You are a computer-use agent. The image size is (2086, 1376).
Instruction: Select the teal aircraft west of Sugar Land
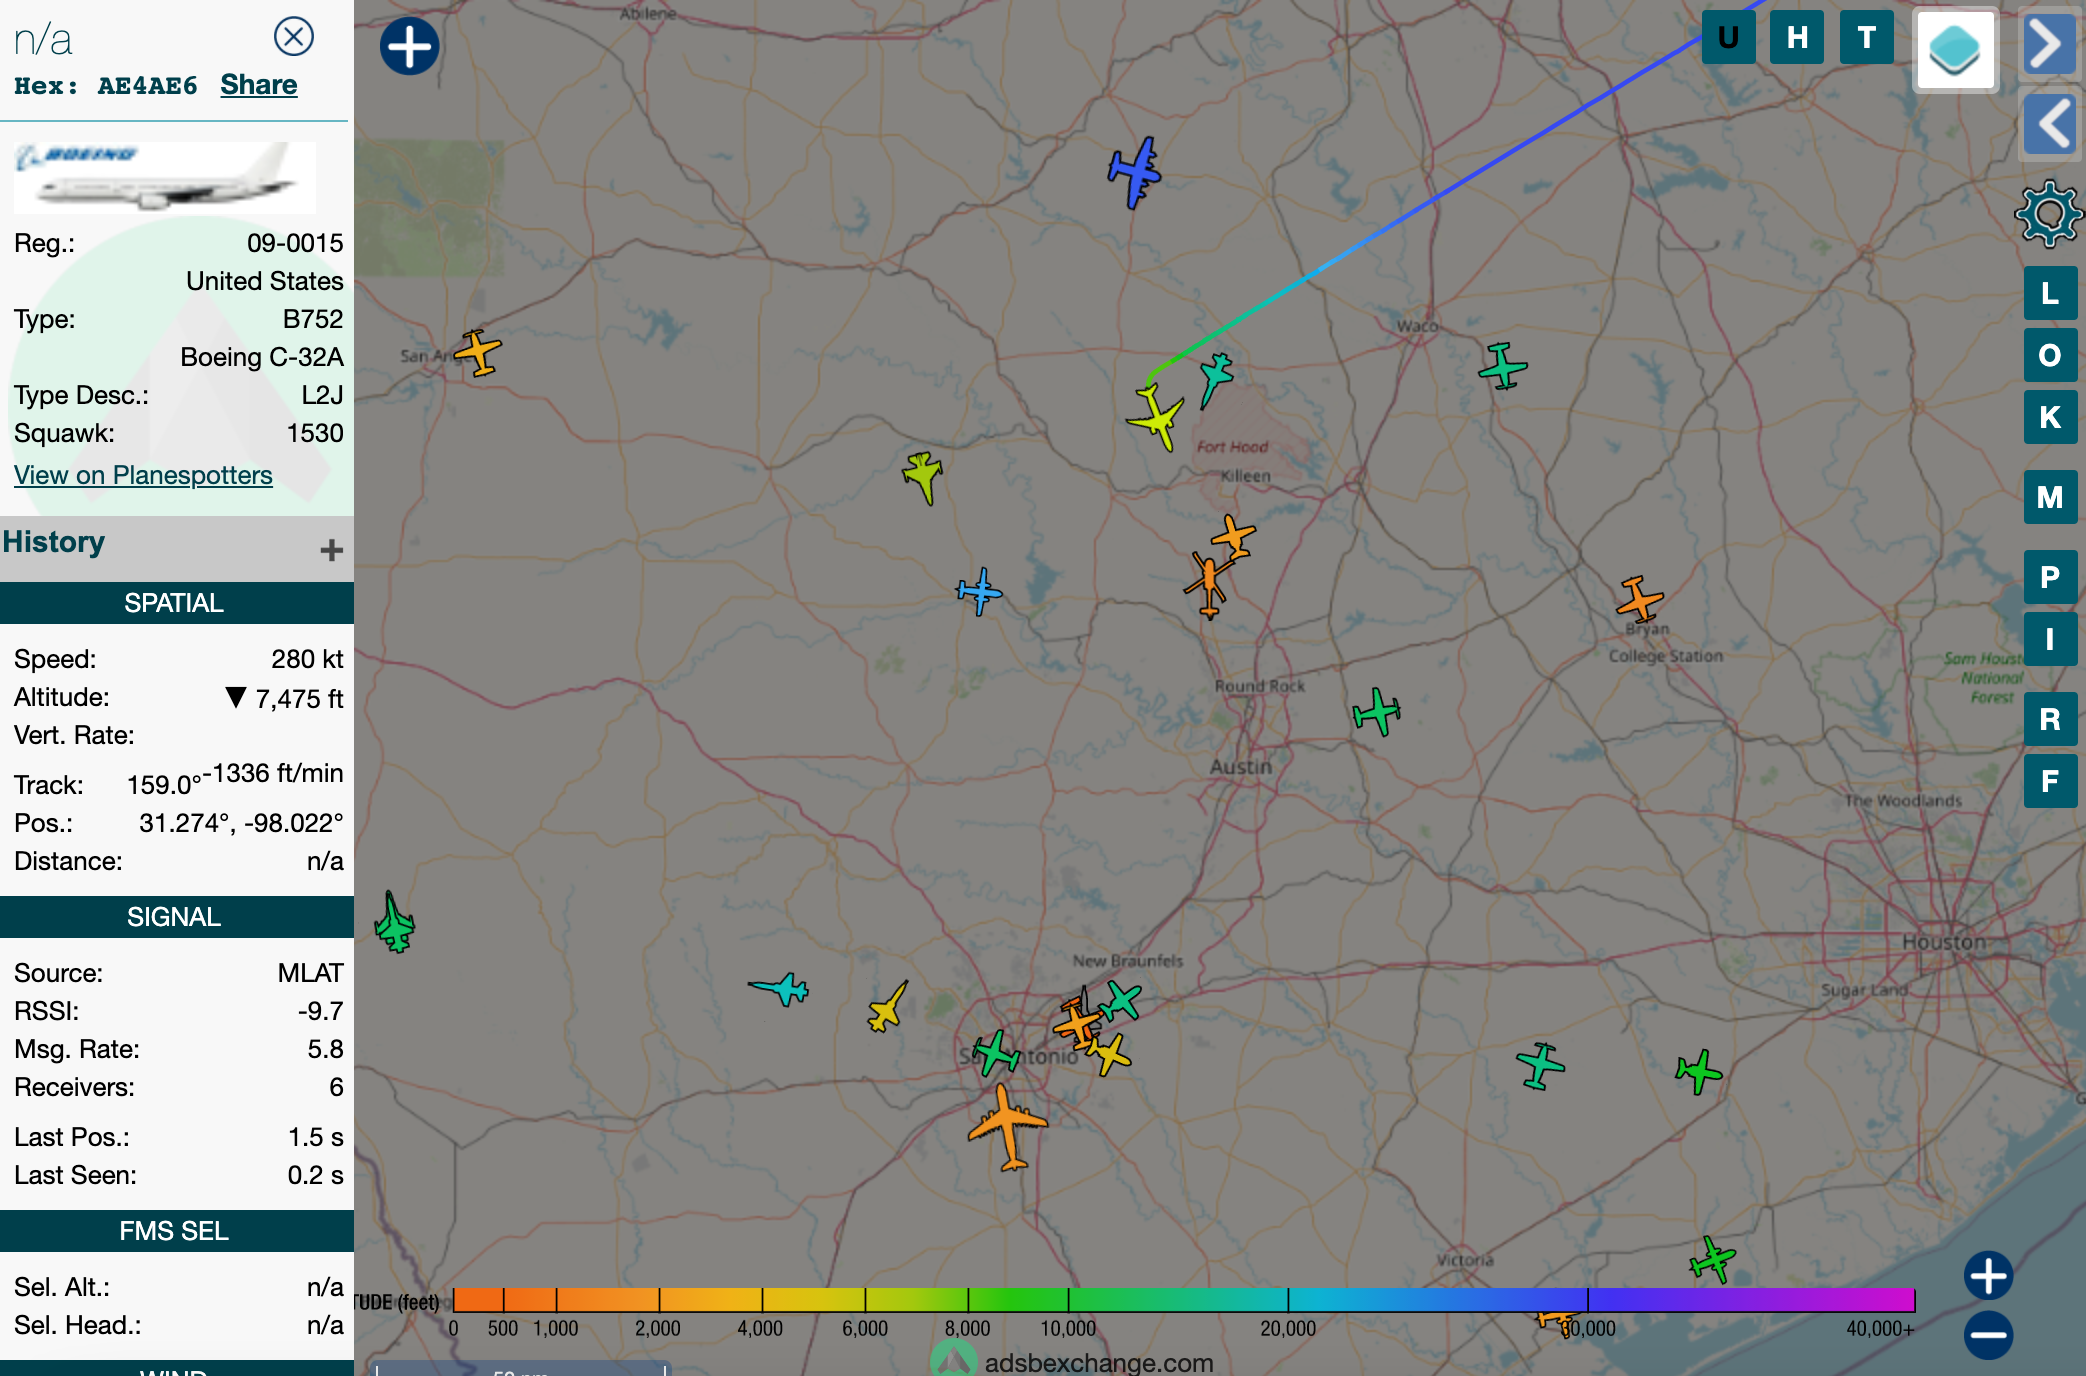coord(1540,1065)
